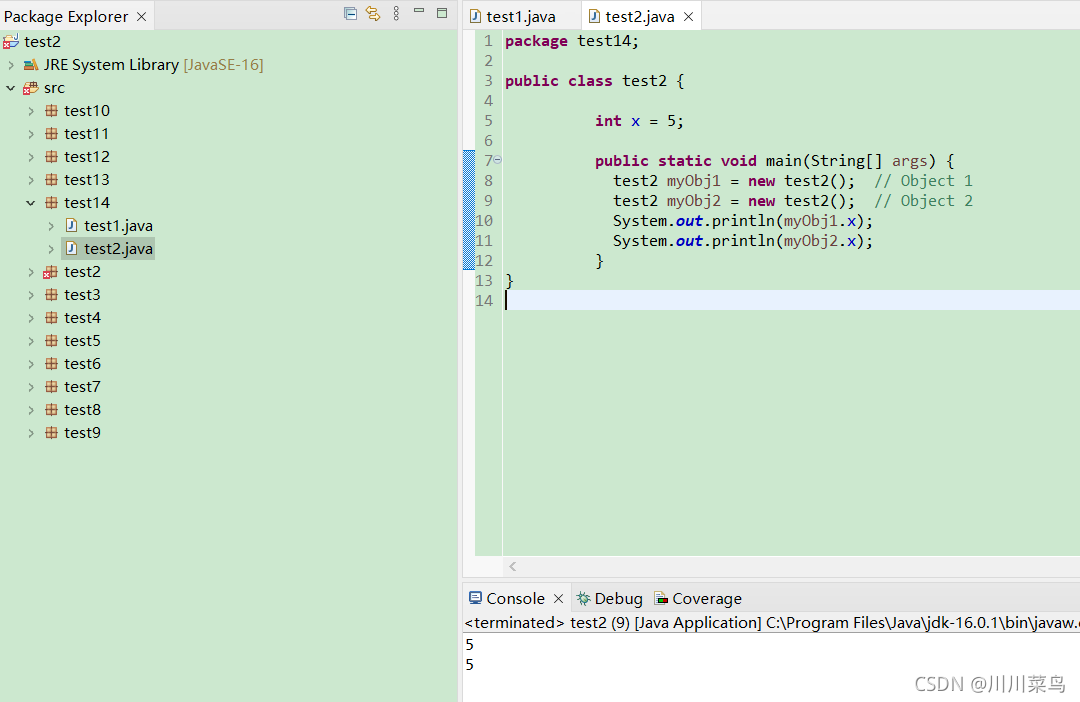Maximize the Package Explorer panel

[442, 12]
